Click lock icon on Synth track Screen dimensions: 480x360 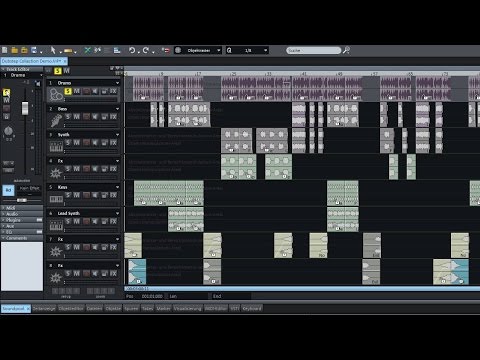(104, 143)
